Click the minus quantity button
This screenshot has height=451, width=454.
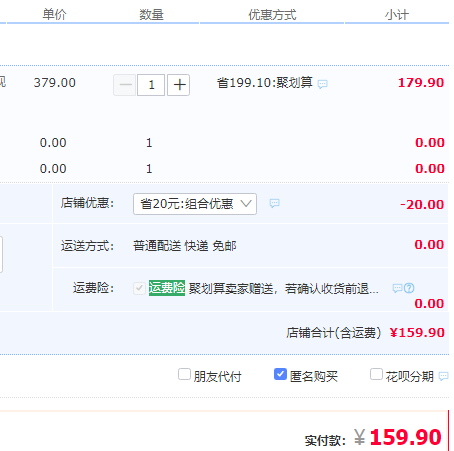click(x=125, y=85)
